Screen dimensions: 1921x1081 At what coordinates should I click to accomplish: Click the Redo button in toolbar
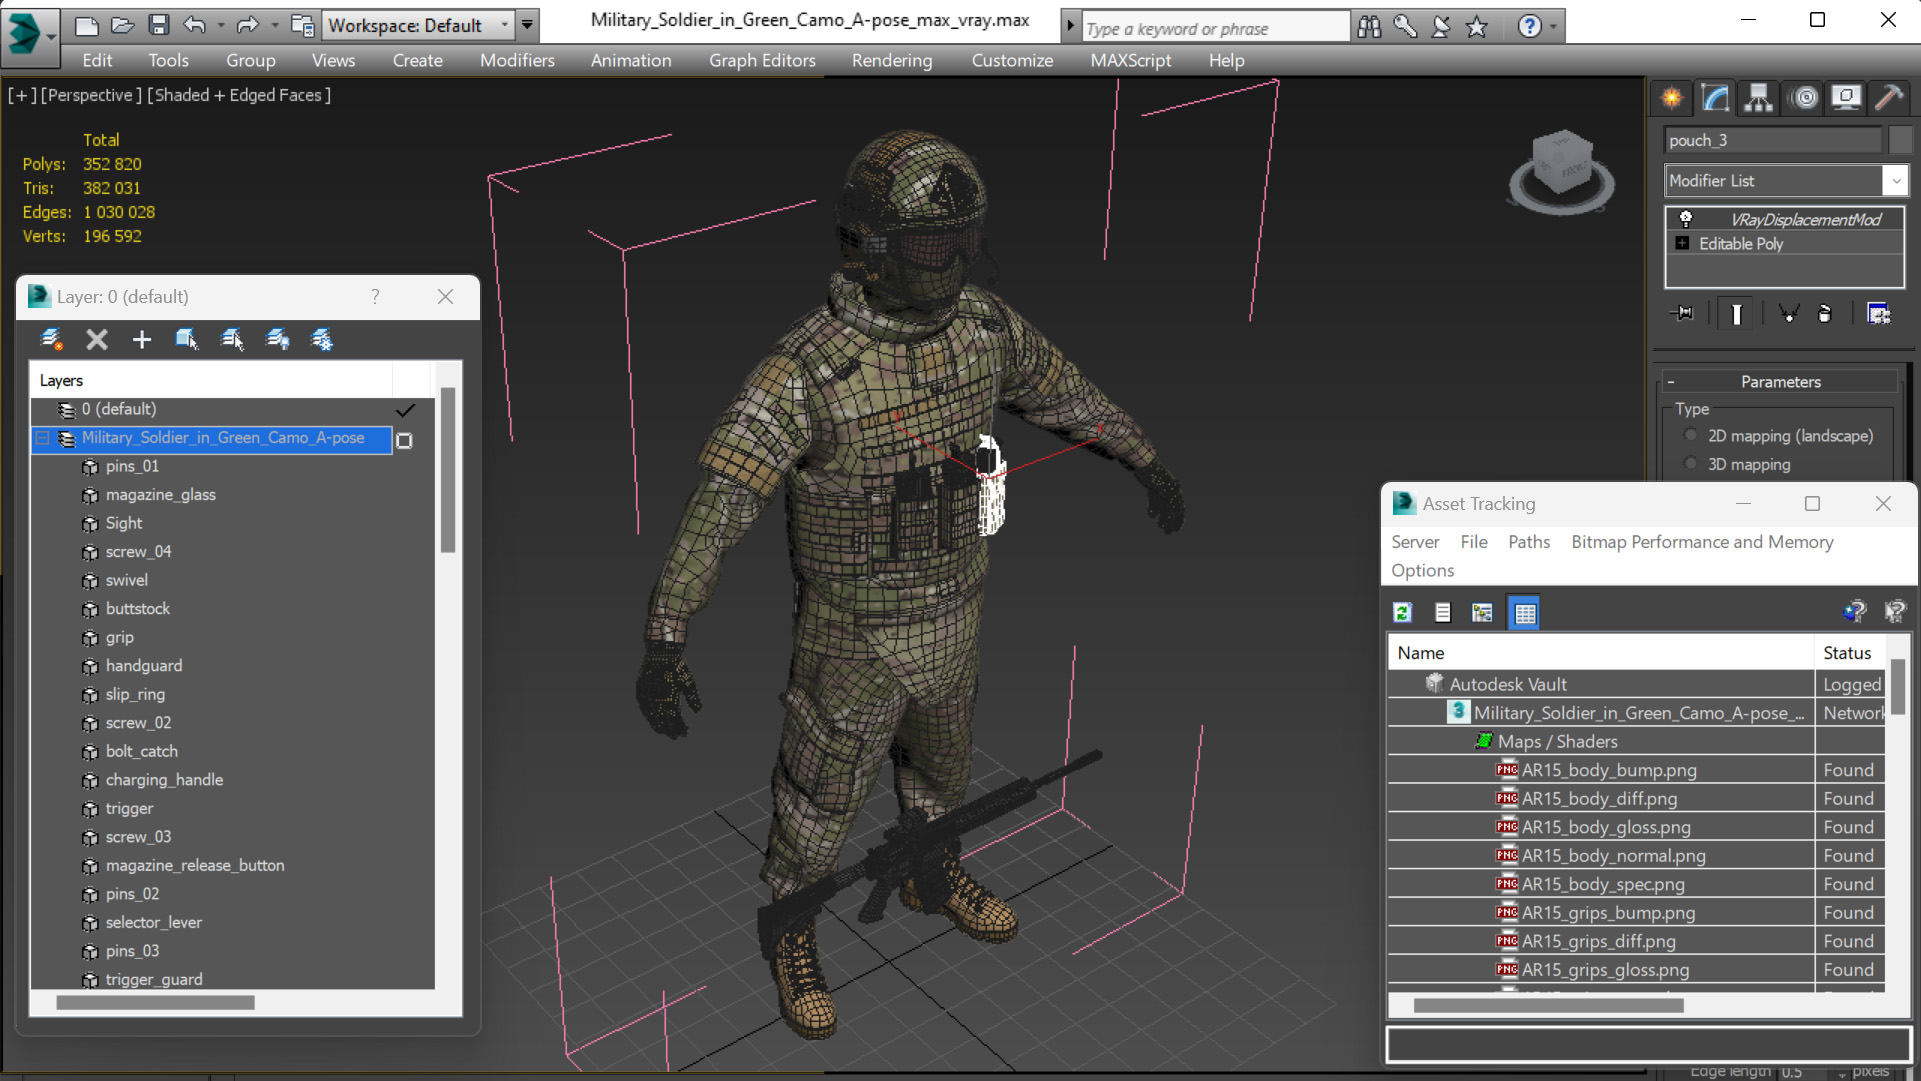(x=244, y=26)
